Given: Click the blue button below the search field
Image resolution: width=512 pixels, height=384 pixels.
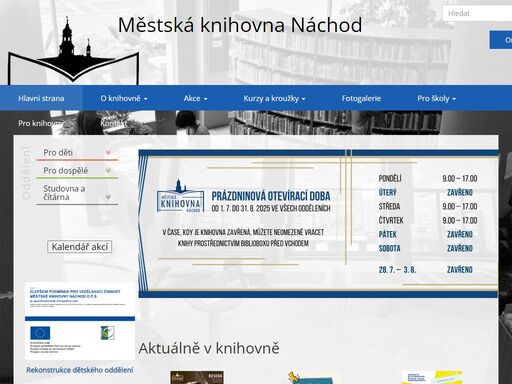Looking at the screenshot, I should point(501,40).
